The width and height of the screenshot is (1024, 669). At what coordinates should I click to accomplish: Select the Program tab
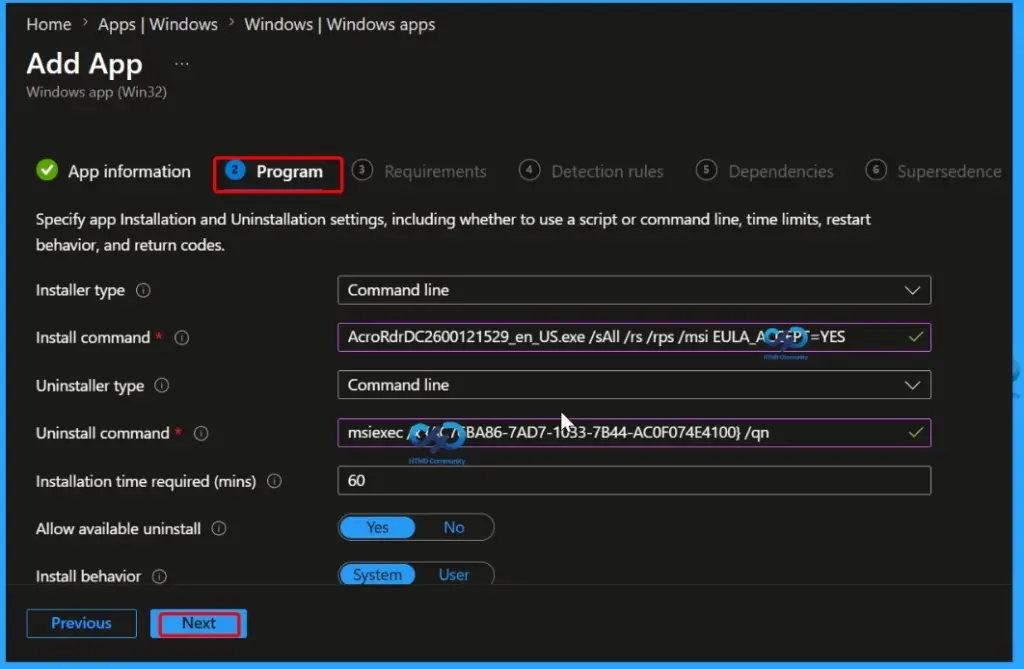(278, 172)
